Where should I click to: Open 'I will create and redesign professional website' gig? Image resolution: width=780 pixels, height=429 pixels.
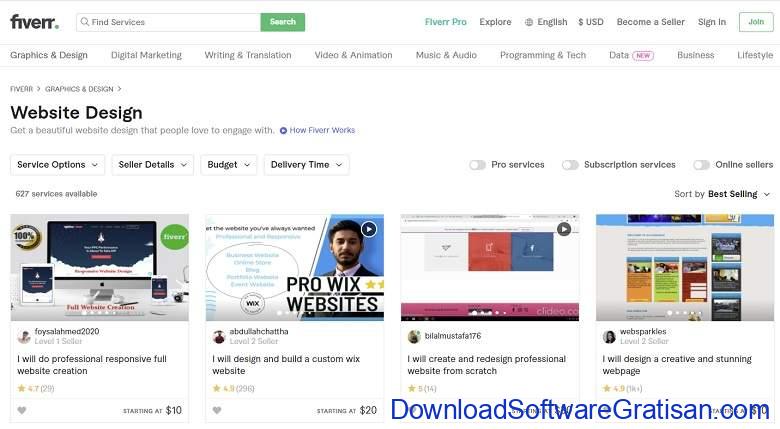(x=487, y=365)
